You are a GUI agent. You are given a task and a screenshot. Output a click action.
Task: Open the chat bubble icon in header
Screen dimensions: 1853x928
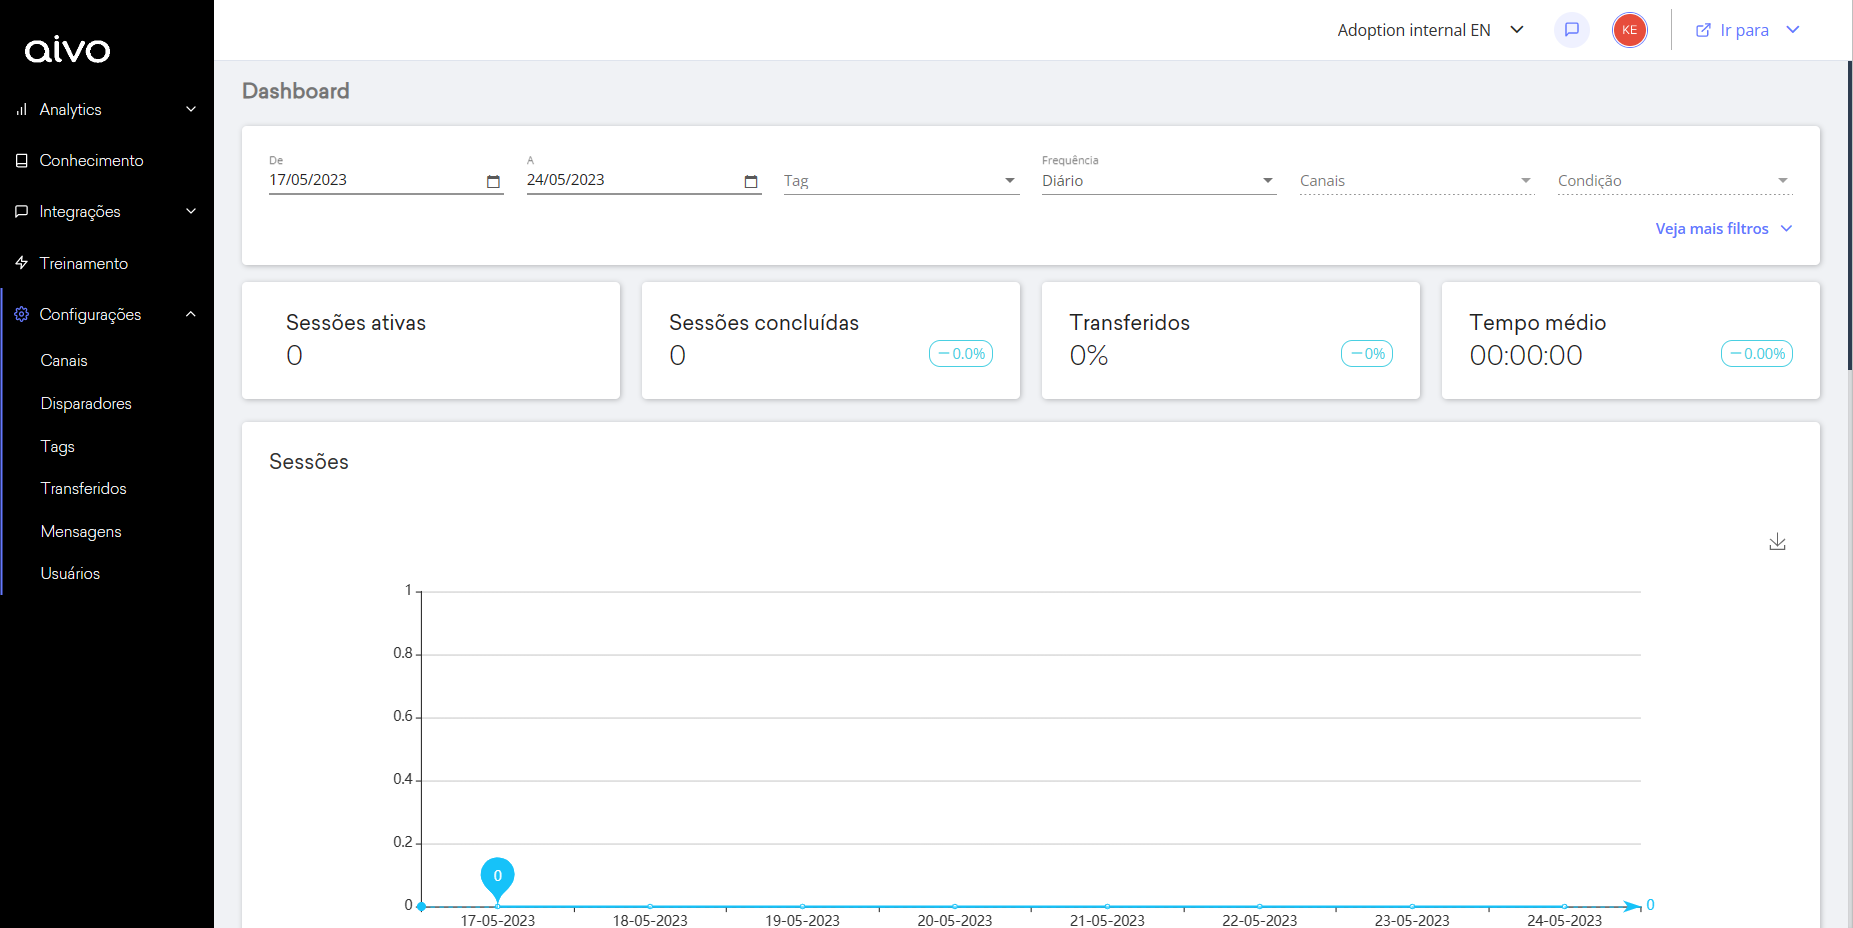point(1571,30)
